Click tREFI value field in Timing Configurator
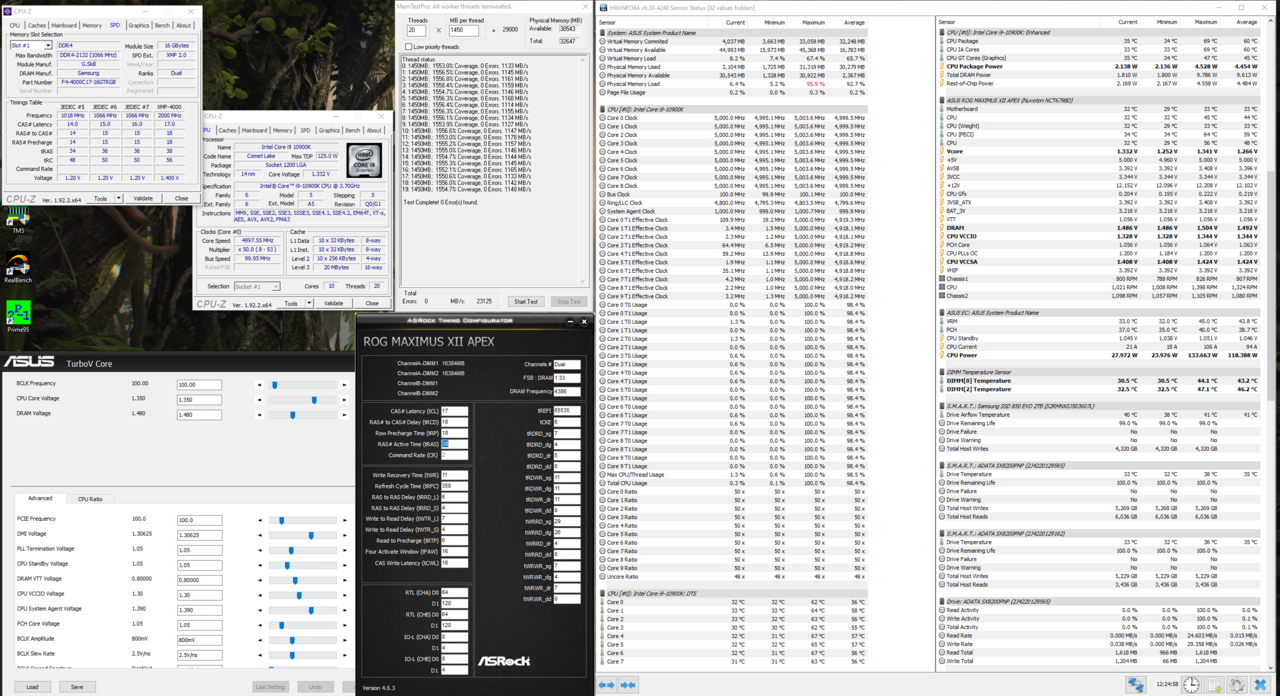1280x696 pixels. (567, 411)
